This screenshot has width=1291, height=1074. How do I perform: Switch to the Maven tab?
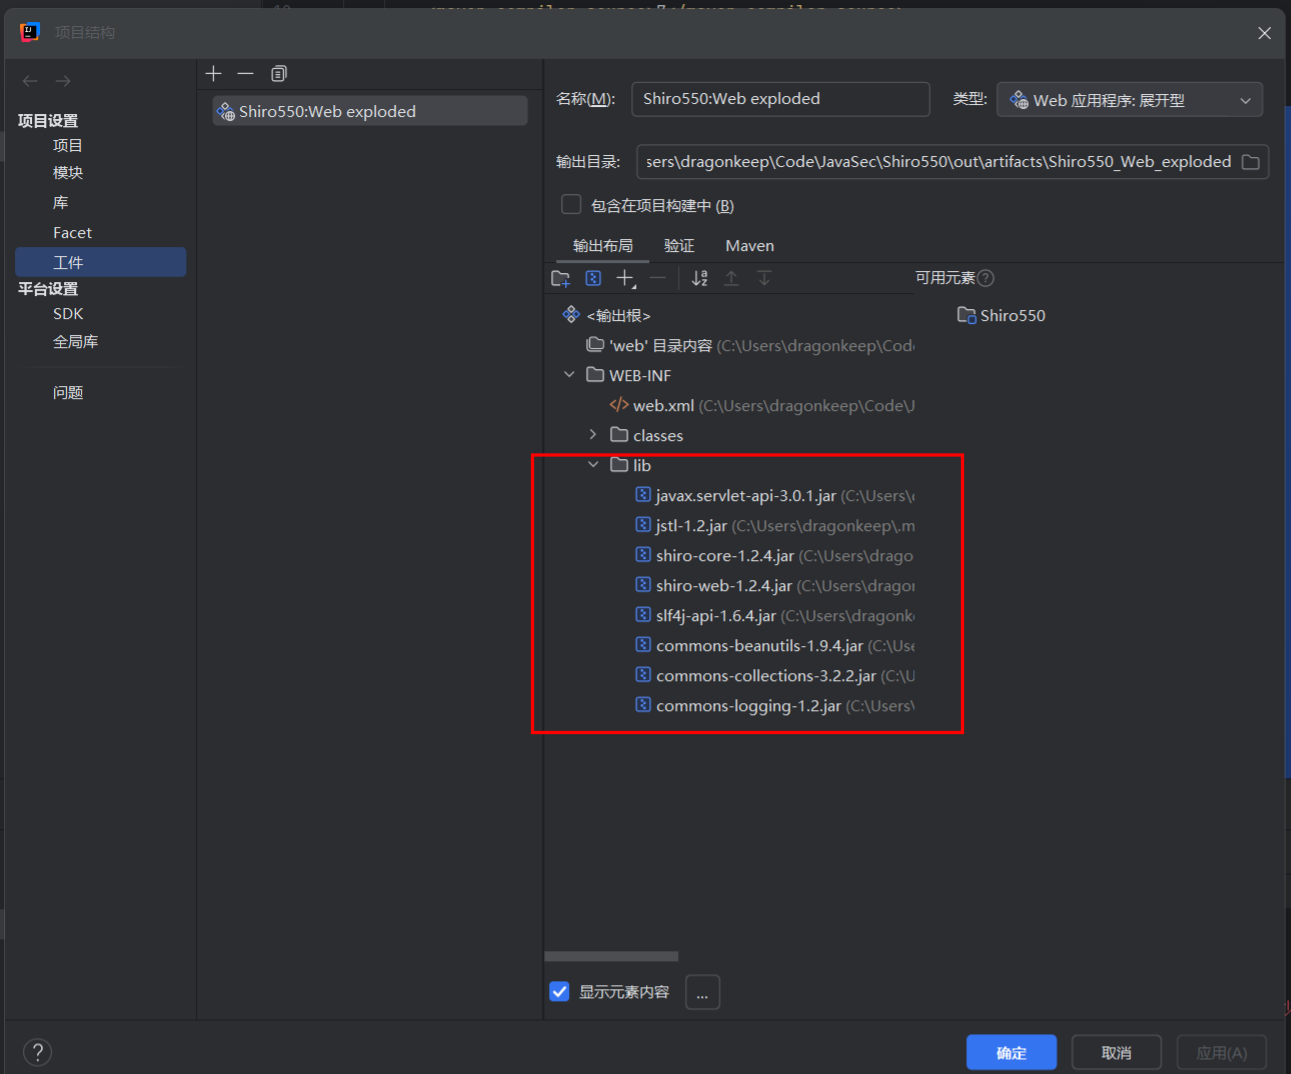749,246
